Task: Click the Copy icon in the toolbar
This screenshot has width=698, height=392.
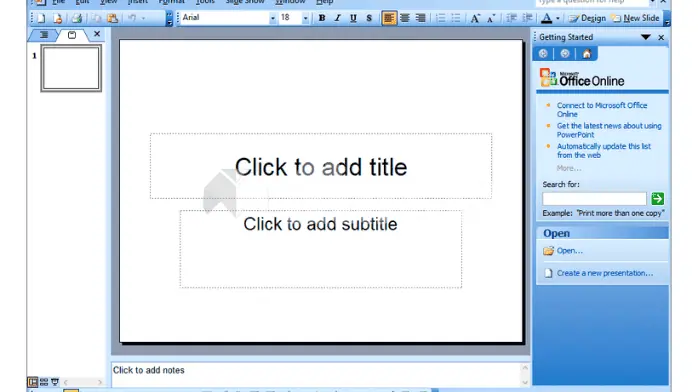Action: tap(96, 18)
